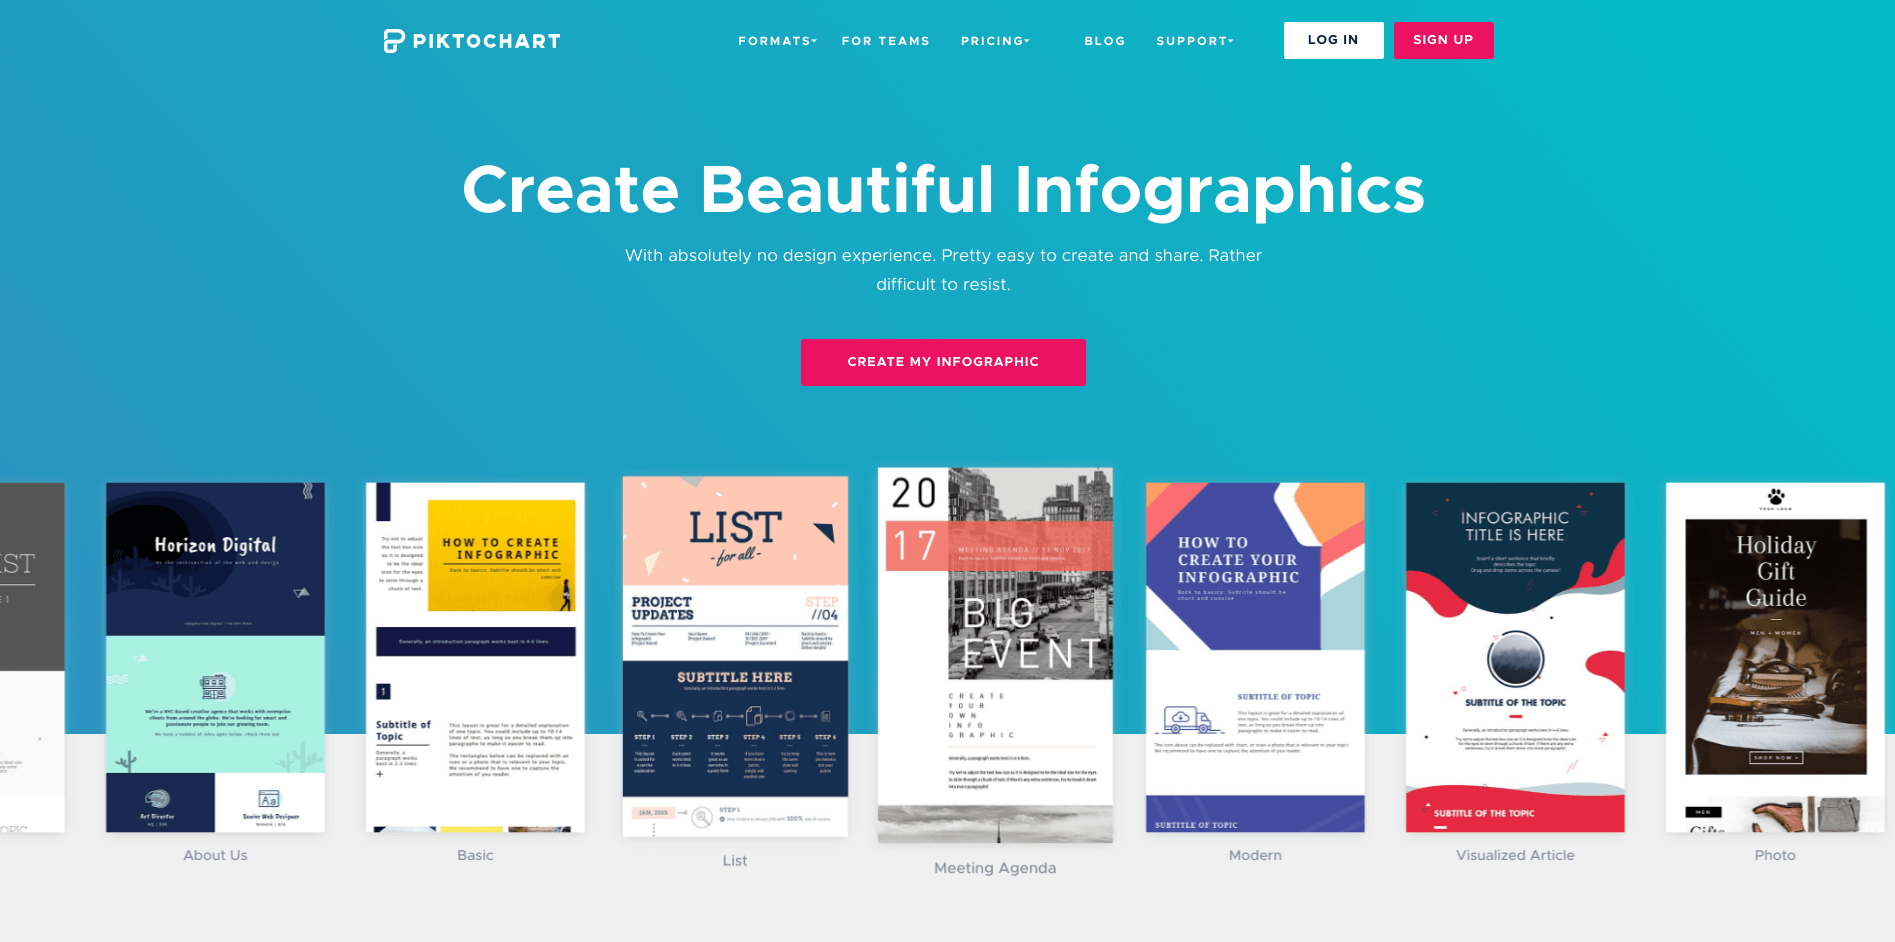Image resolution: width=1895 pixels, height=942 pixels.
Task: Click the Basic template label
Action: [475, 855]
